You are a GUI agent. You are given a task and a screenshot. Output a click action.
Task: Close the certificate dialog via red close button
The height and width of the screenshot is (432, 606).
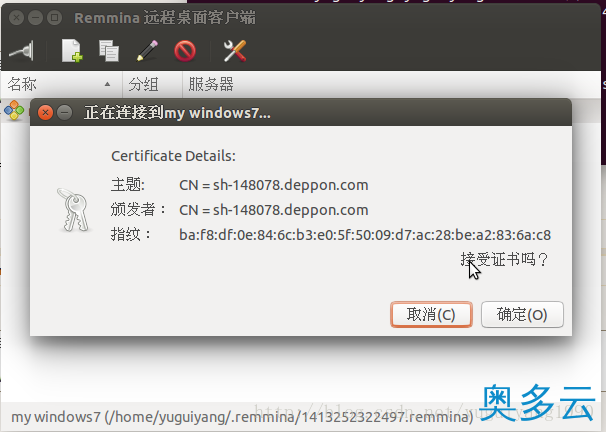click(x=45, y=112)
